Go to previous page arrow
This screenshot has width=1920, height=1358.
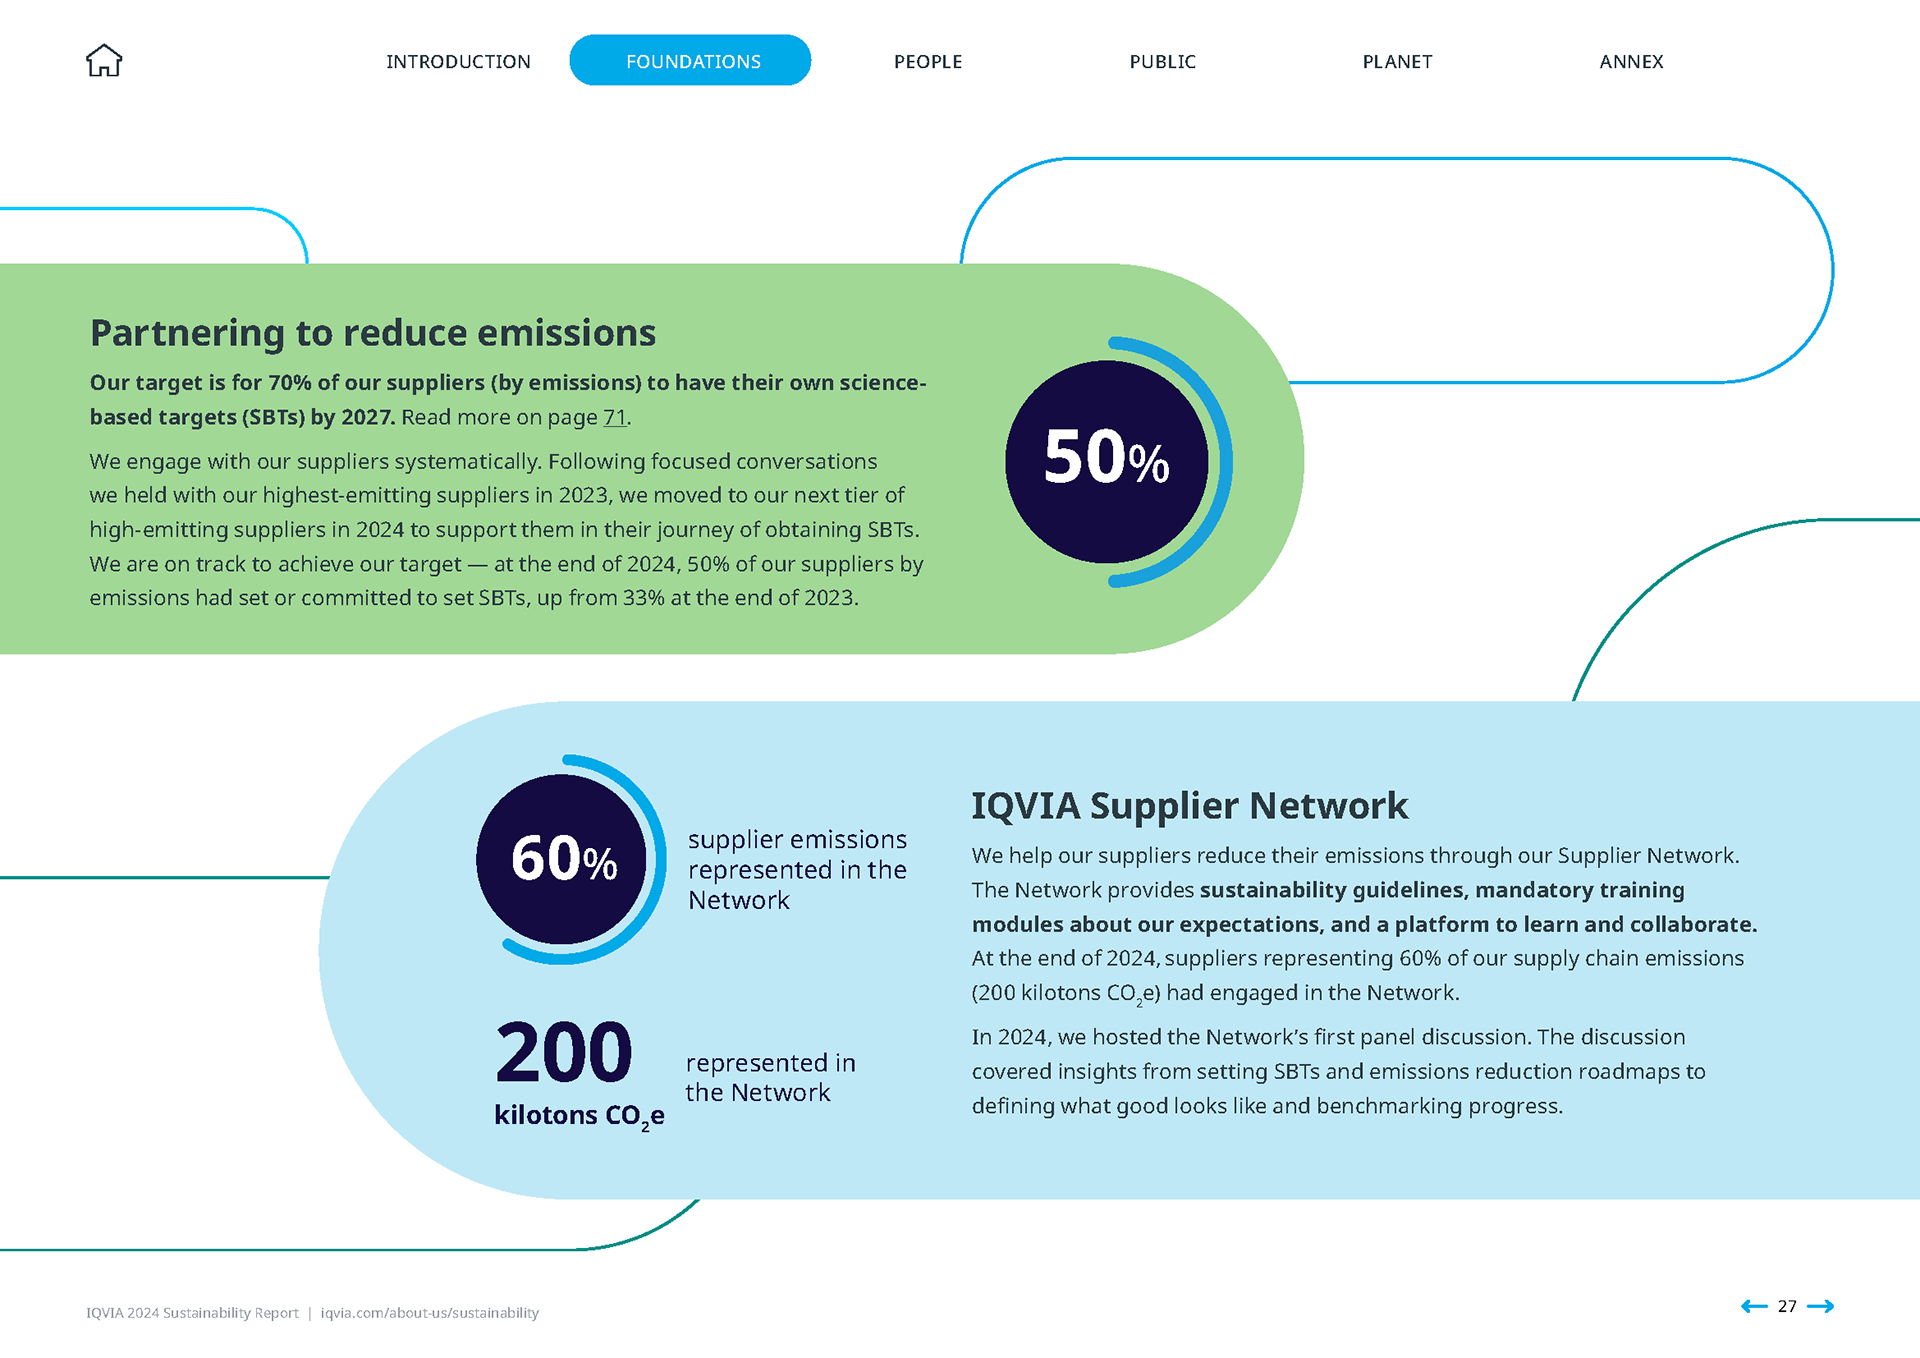pos(1754,1306)
